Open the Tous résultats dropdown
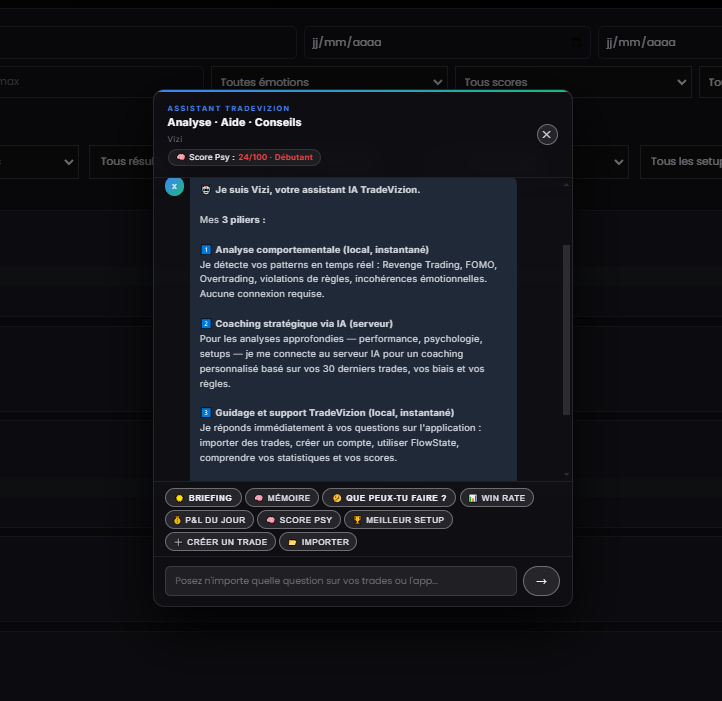 coord(122,162)
